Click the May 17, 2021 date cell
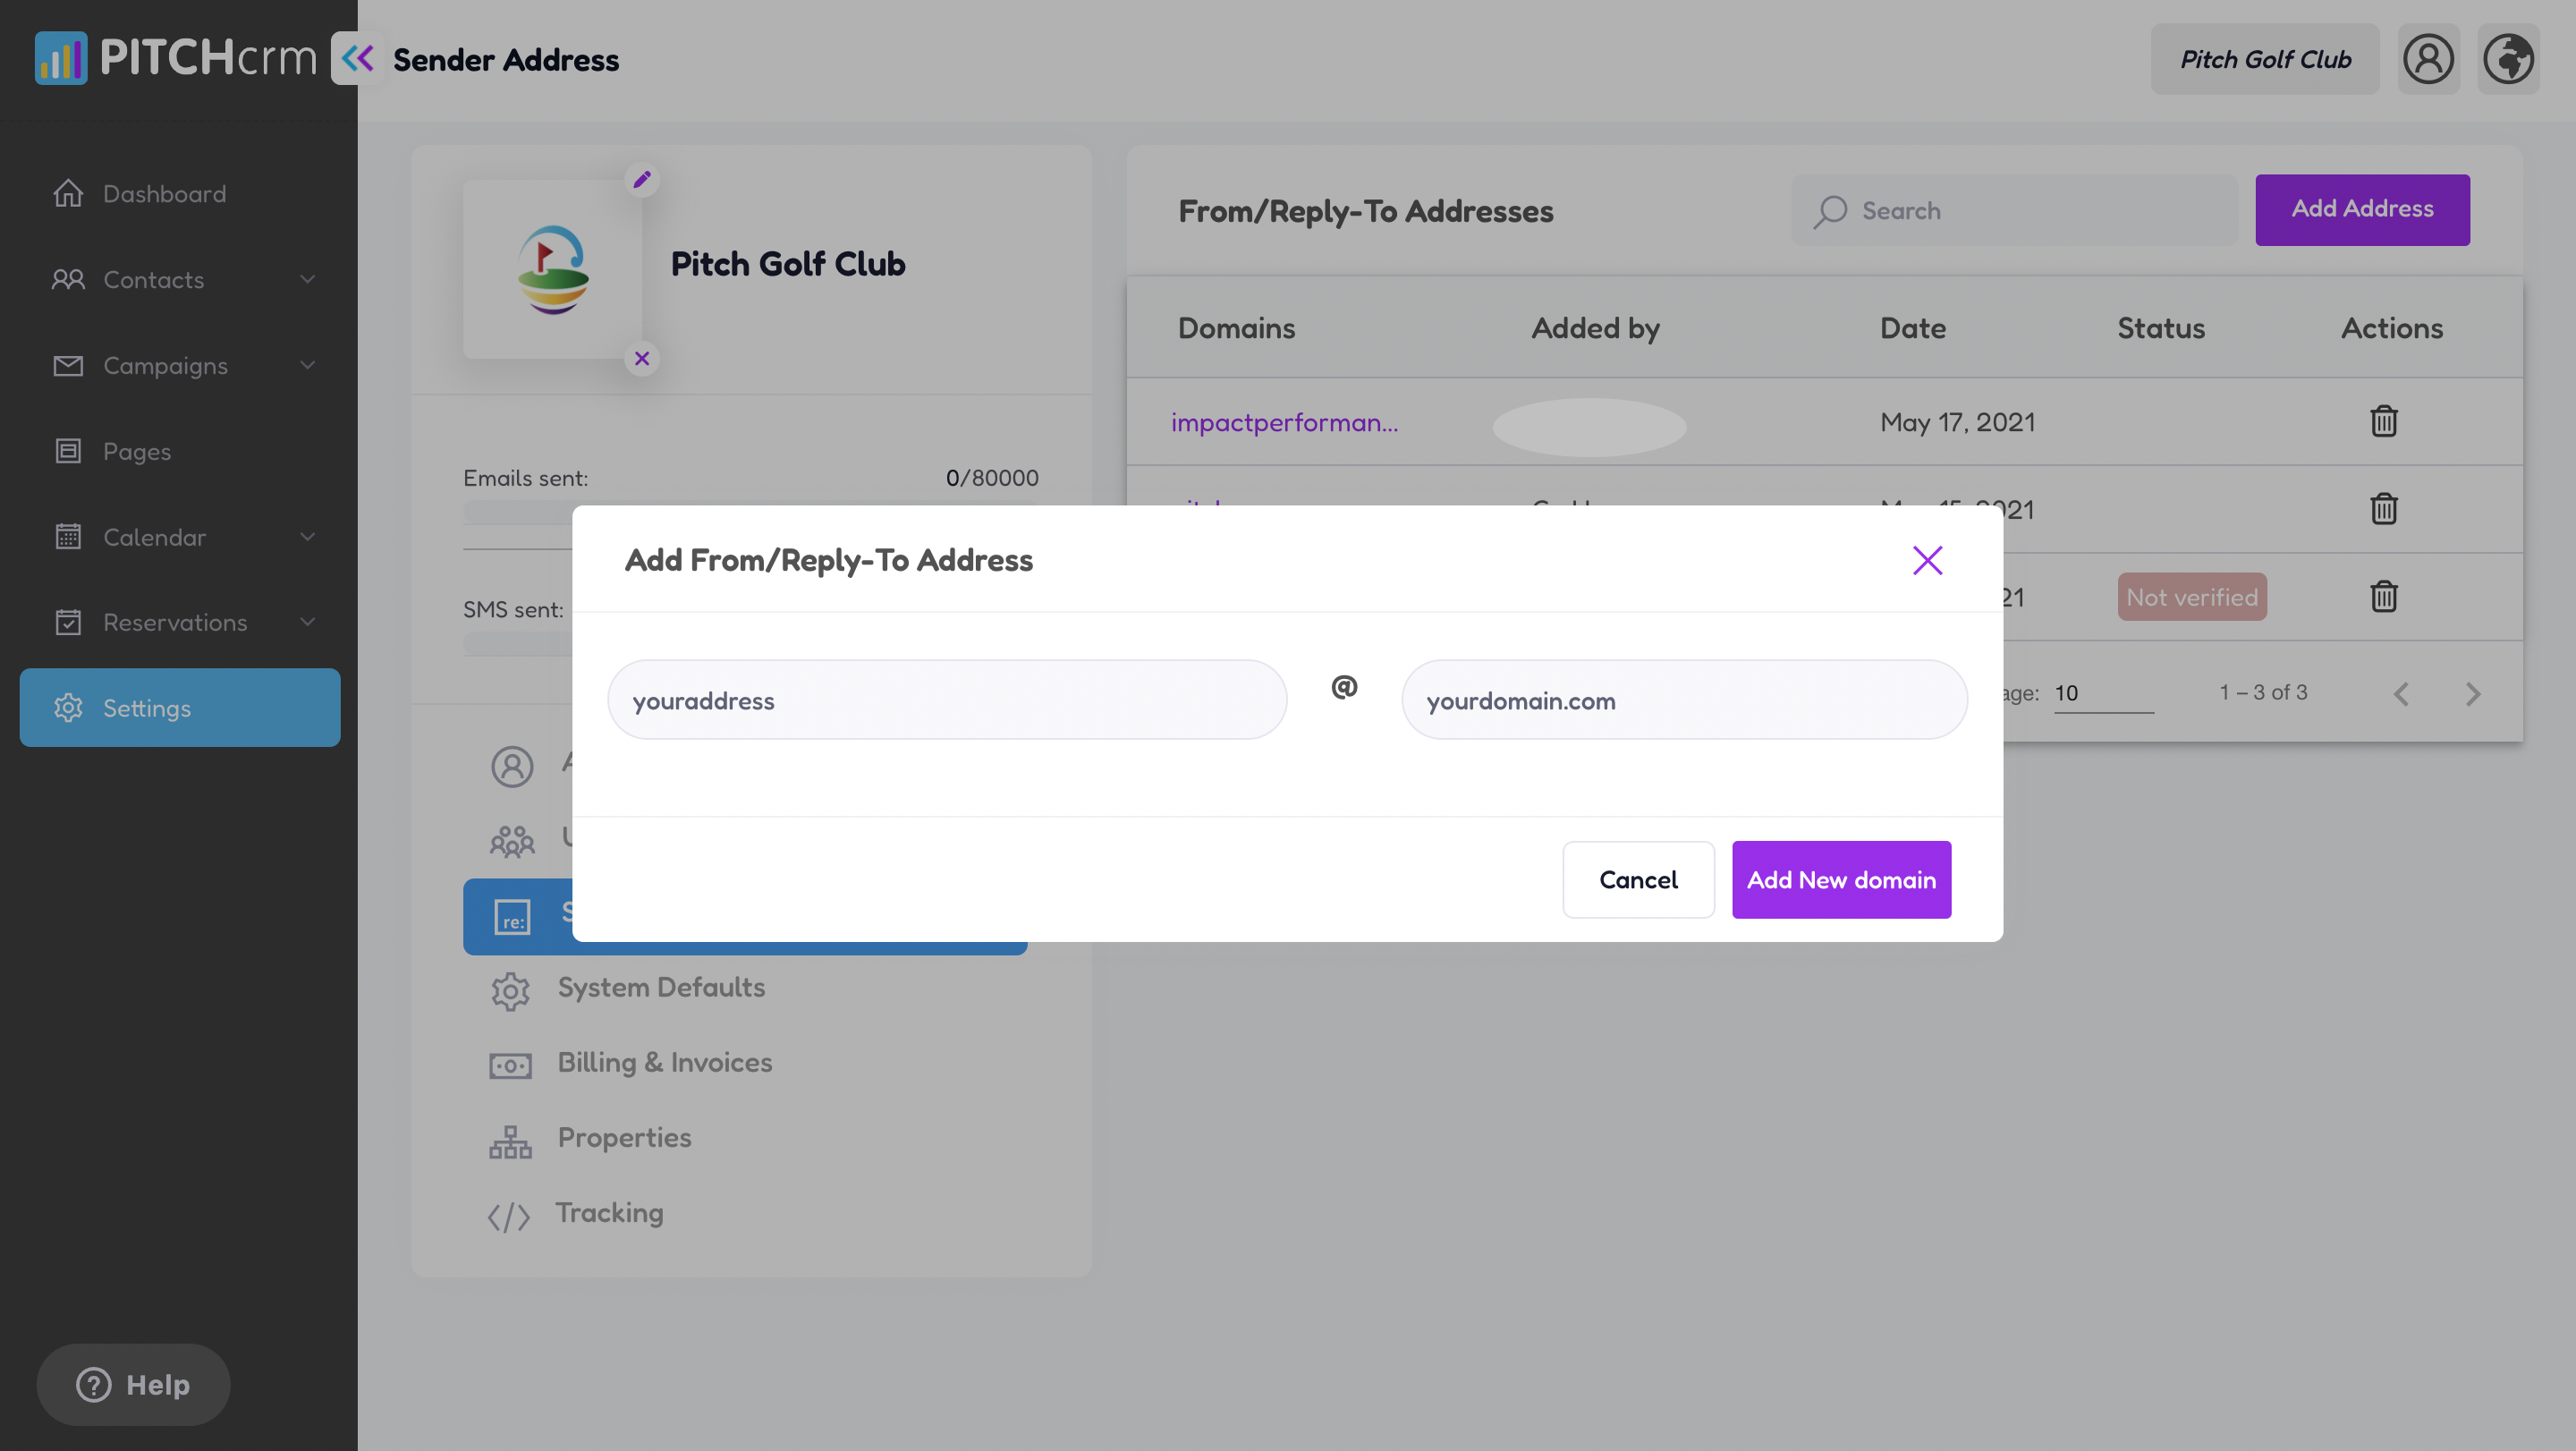 tap(1957, 422)
